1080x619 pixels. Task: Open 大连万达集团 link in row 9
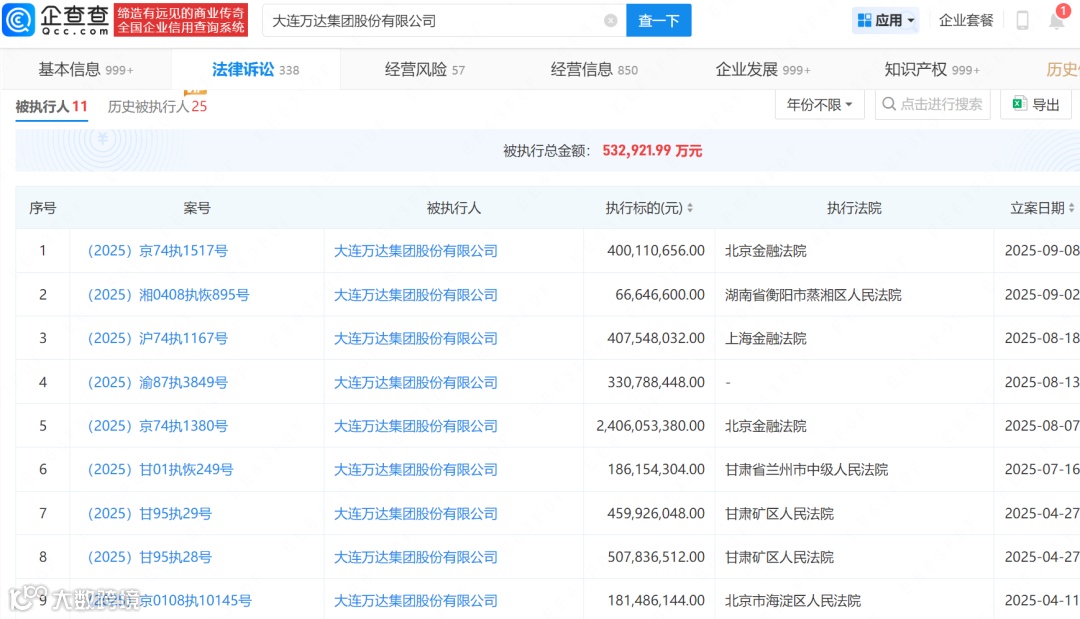415,600
